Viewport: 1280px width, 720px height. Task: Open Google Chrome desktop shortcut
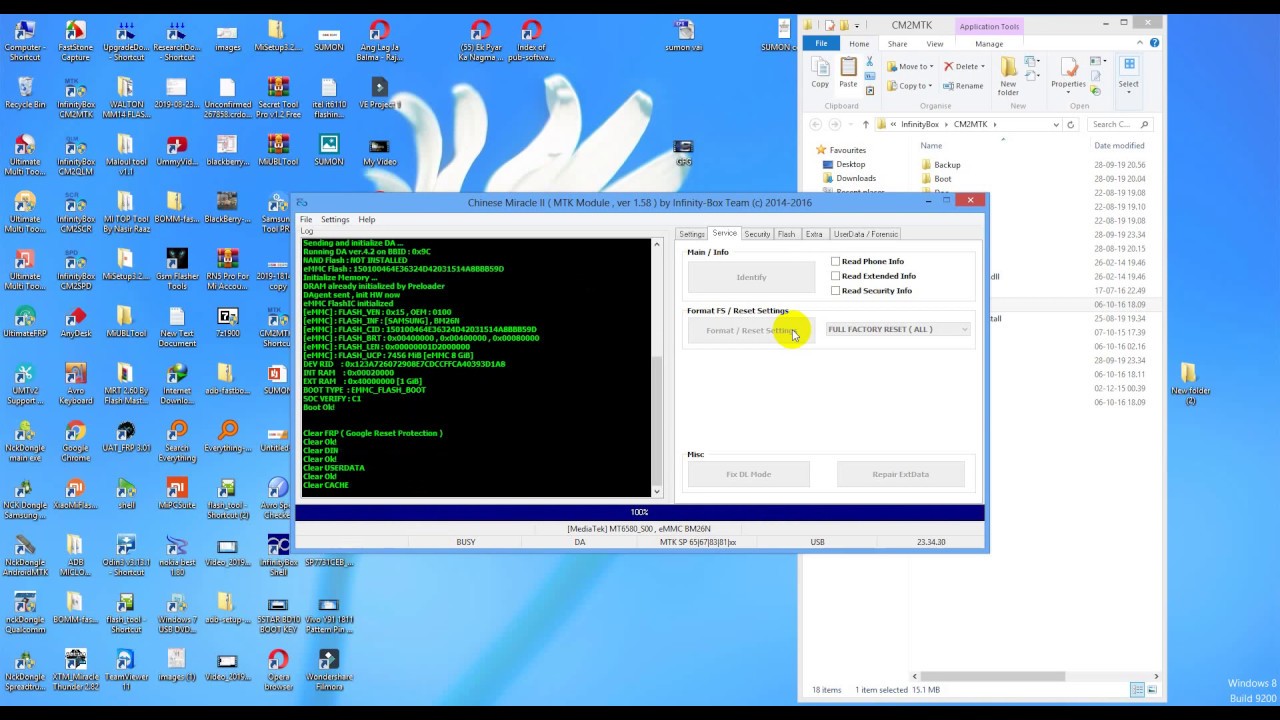pos(75,440)
